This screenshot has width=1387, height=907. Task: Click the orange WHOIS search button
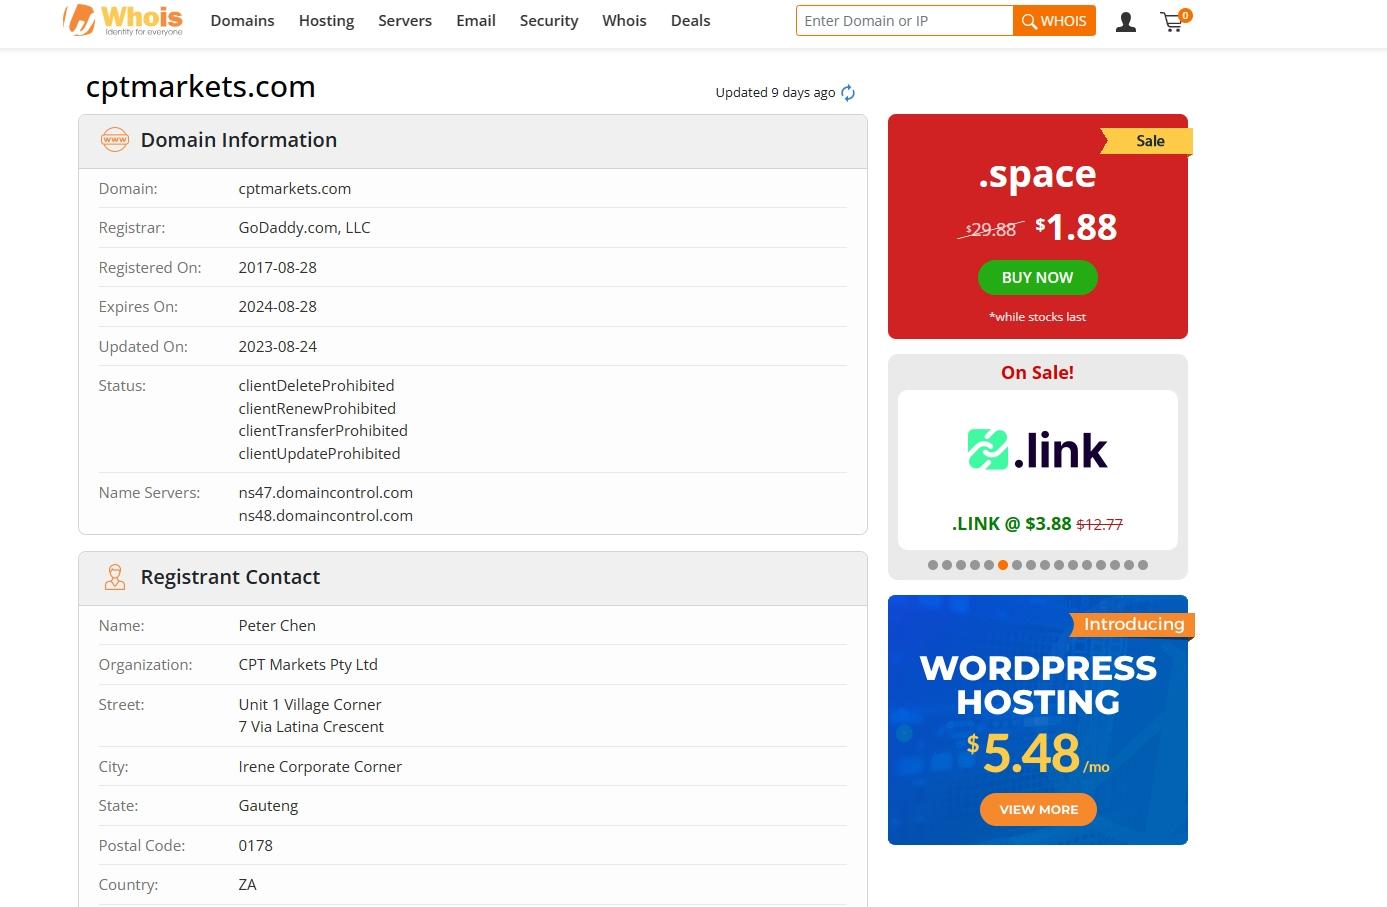pyautogui.click(x=1054, y=21)
